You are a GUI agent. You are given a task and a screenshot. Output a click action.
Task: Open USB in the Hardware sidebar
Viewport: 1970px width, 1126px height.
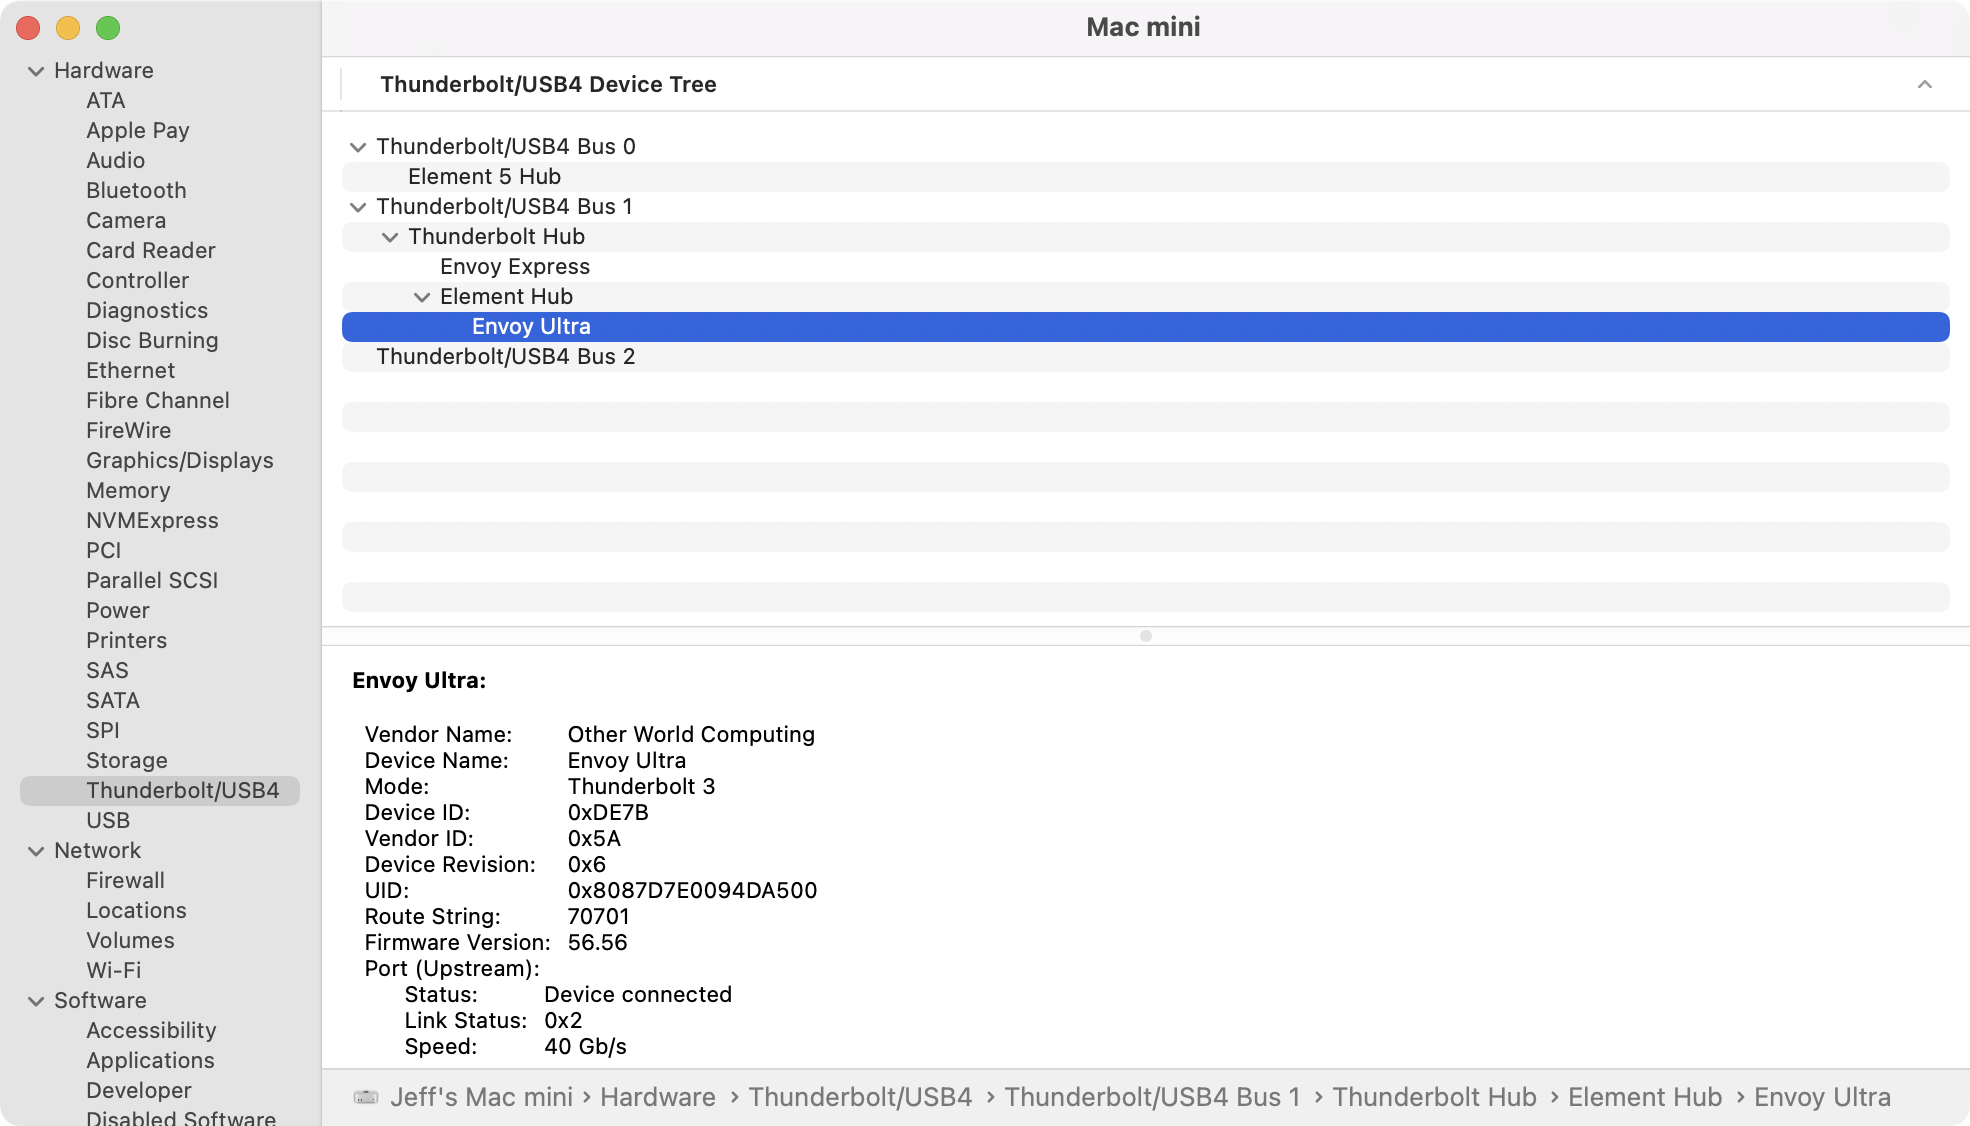(x=108, y=820)
